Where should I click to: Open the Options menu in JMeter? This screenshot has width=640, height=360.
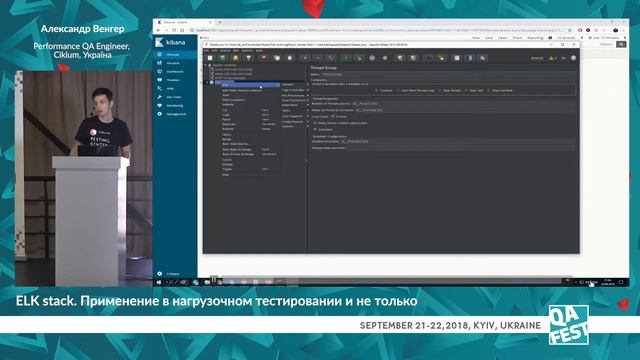[x=247, y=51]
